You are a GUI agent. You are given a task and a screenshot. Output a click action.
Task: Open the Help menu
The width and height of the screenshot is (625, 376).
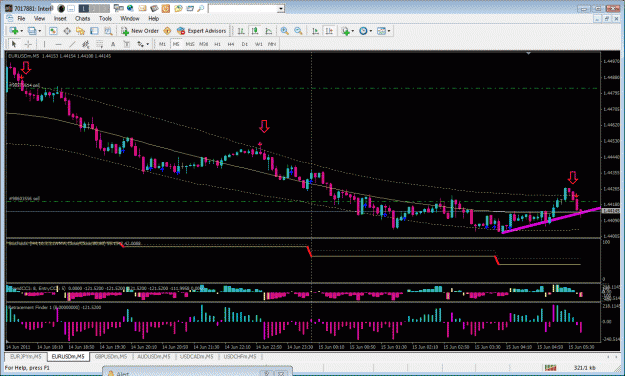pyautogui.click(x=153, y=18)
